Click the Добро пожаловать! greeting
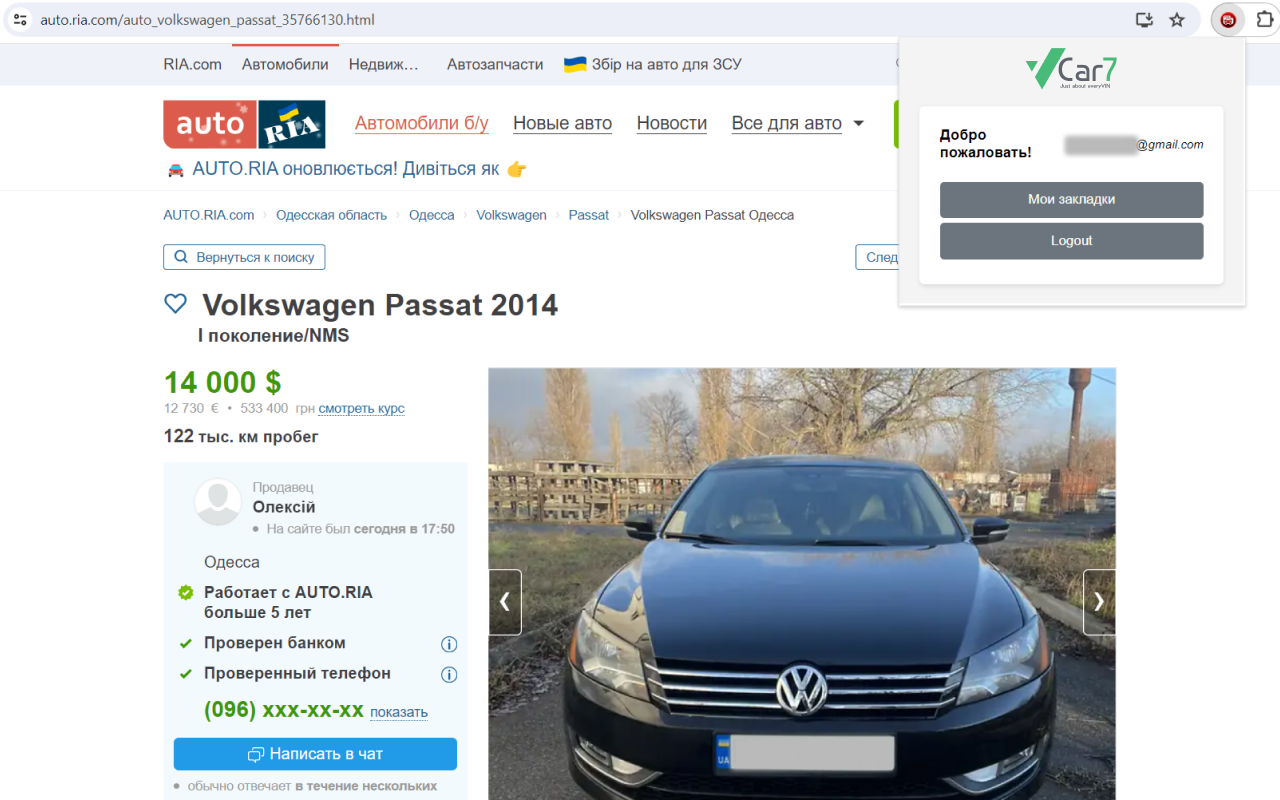1280x800 pixels. click(986, 144)
